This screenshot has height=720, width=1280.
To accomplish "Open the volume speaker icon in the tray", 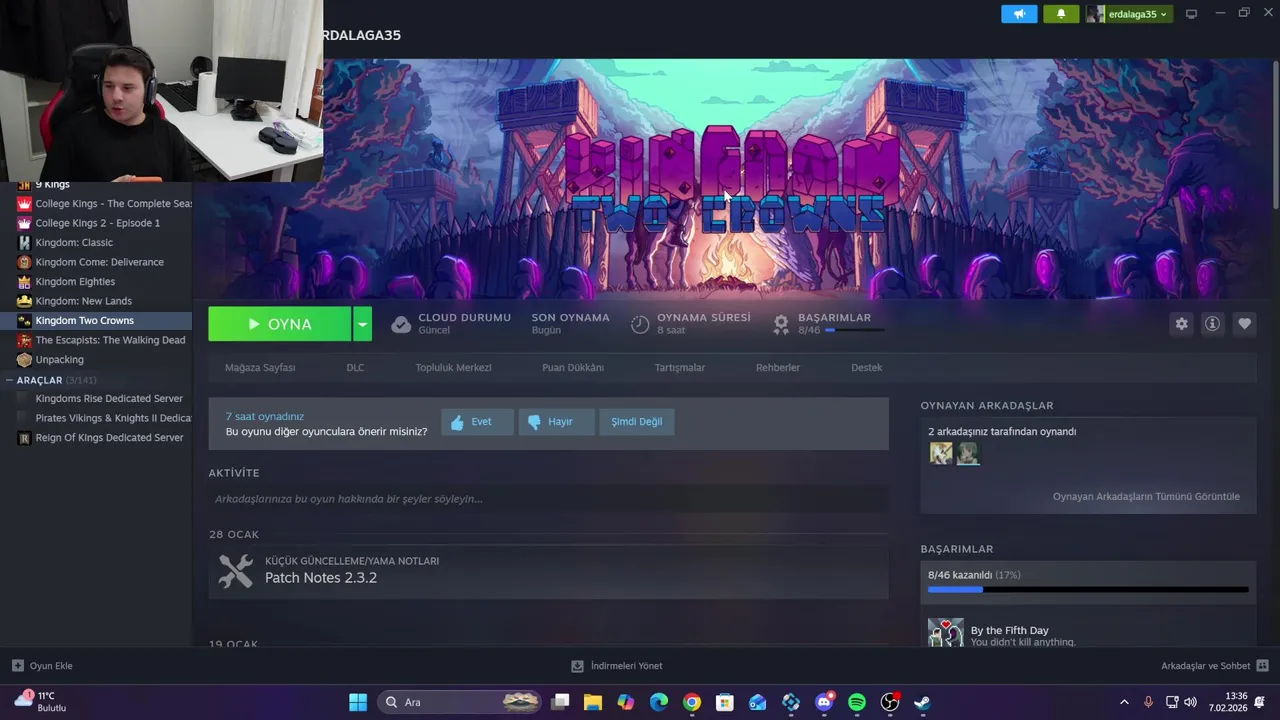I will [x=1190, y=702].
